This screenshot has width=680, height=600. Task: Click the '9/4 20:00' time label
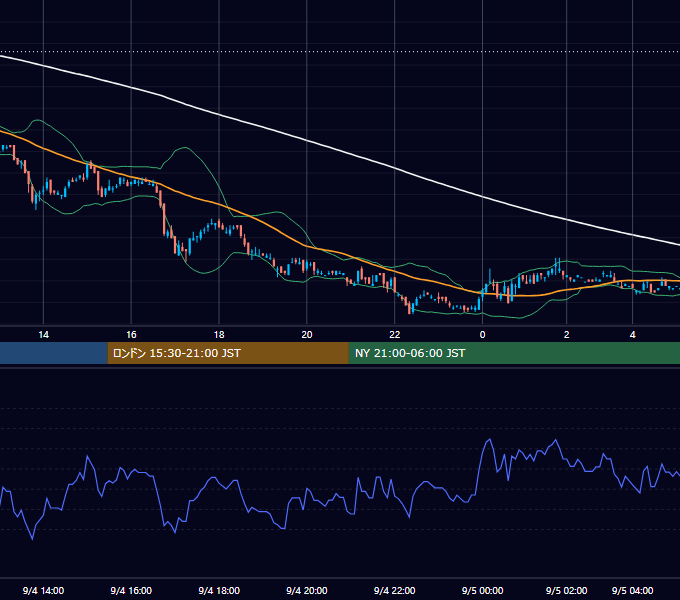click(307, 590)
